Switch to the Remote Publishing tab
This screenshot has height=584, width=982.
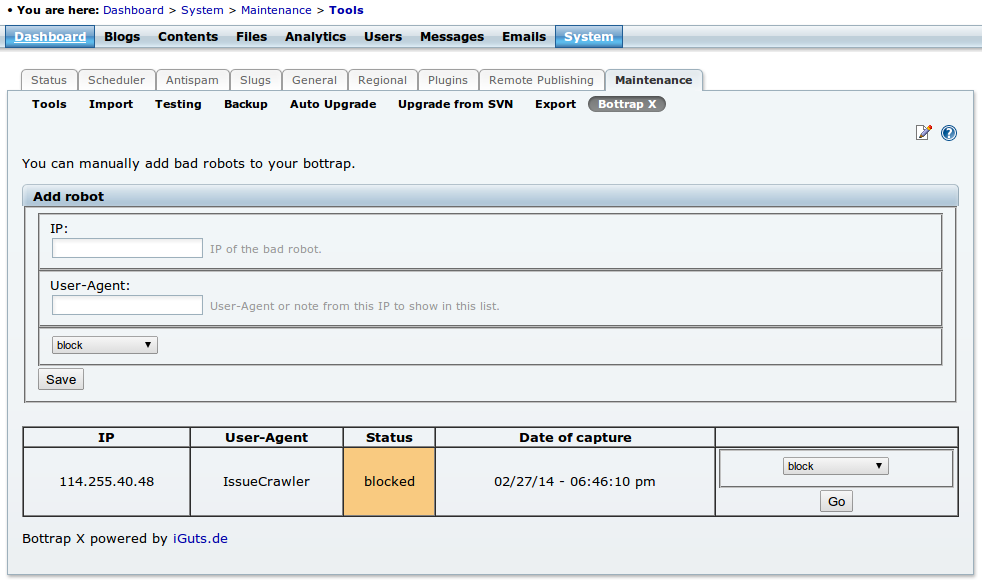(541, 80)
